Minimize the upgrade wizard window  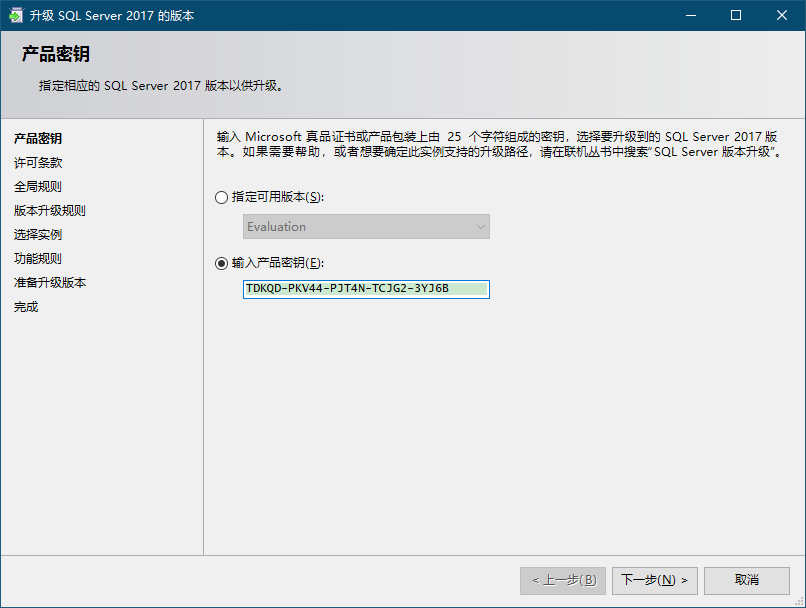click(x=690, y=15)
